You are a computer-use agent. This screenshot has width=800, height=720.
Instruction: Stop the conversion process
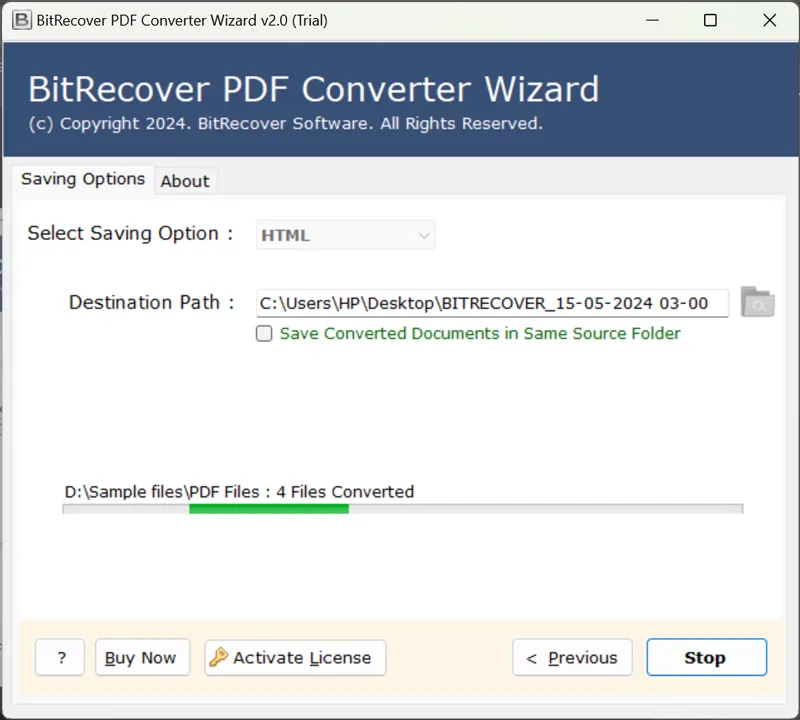tap(706, 657)
